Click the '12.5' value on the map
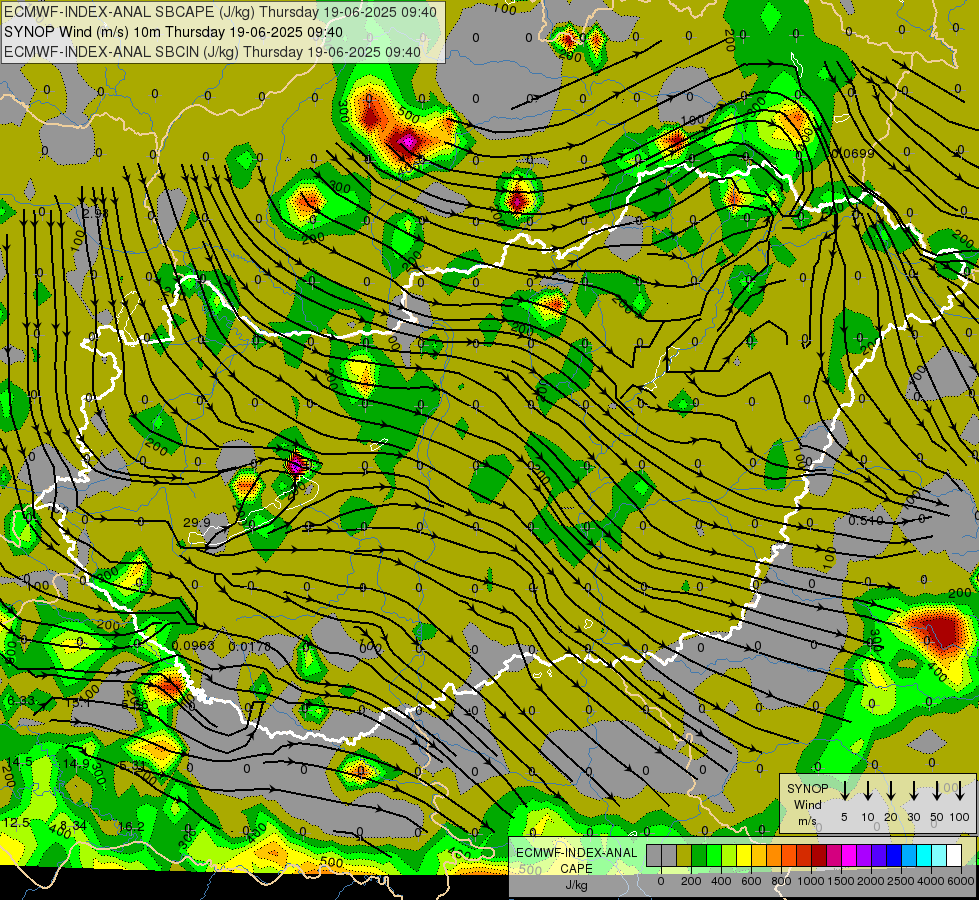 pyautogui.click(x=16, y=823)
